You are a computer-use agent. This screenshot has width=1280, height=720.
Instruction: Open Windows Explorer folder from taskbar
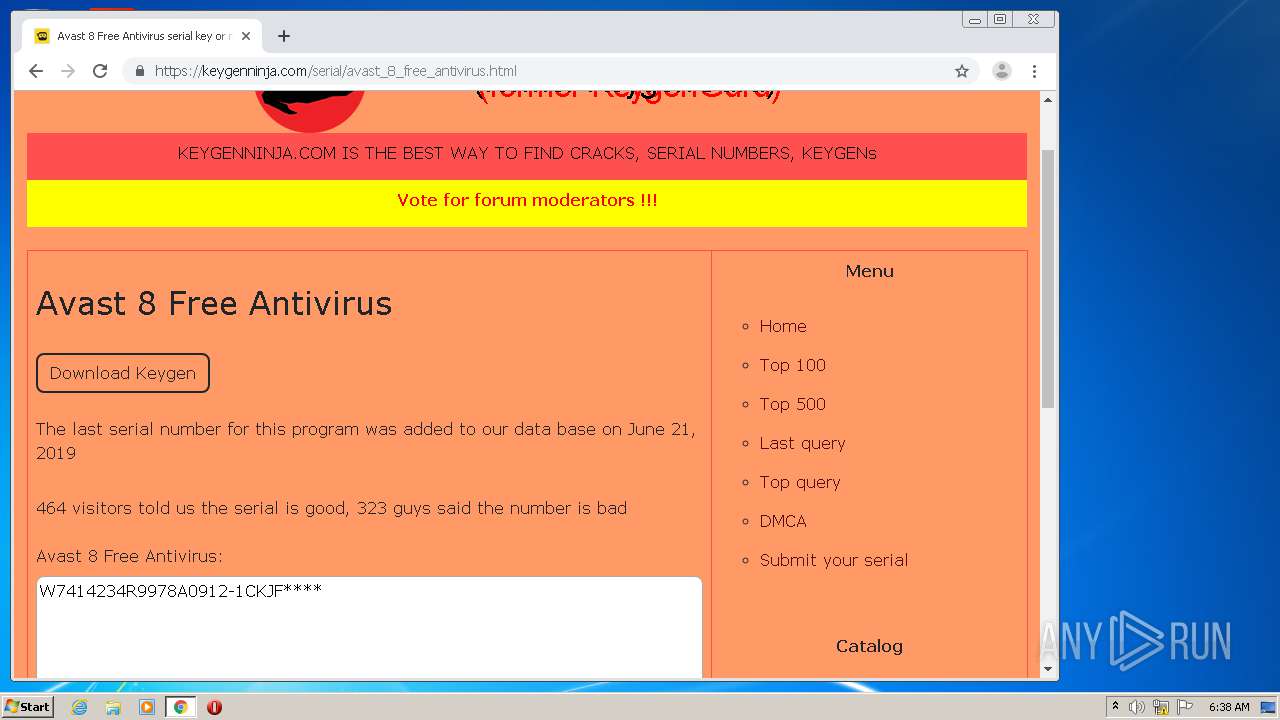pos(113,707)
